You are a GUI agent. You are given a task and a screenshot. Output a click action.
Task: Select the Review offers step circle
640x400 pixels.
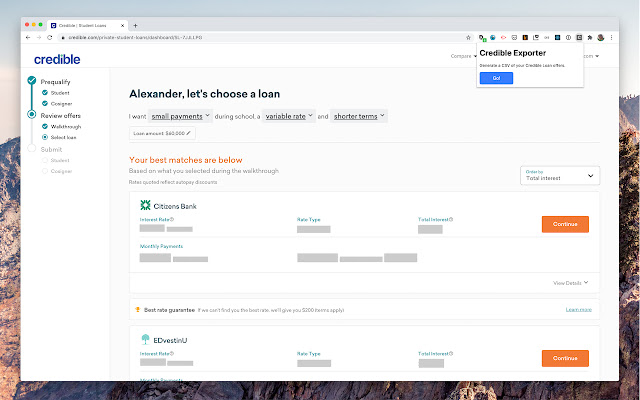coord(32,114)
